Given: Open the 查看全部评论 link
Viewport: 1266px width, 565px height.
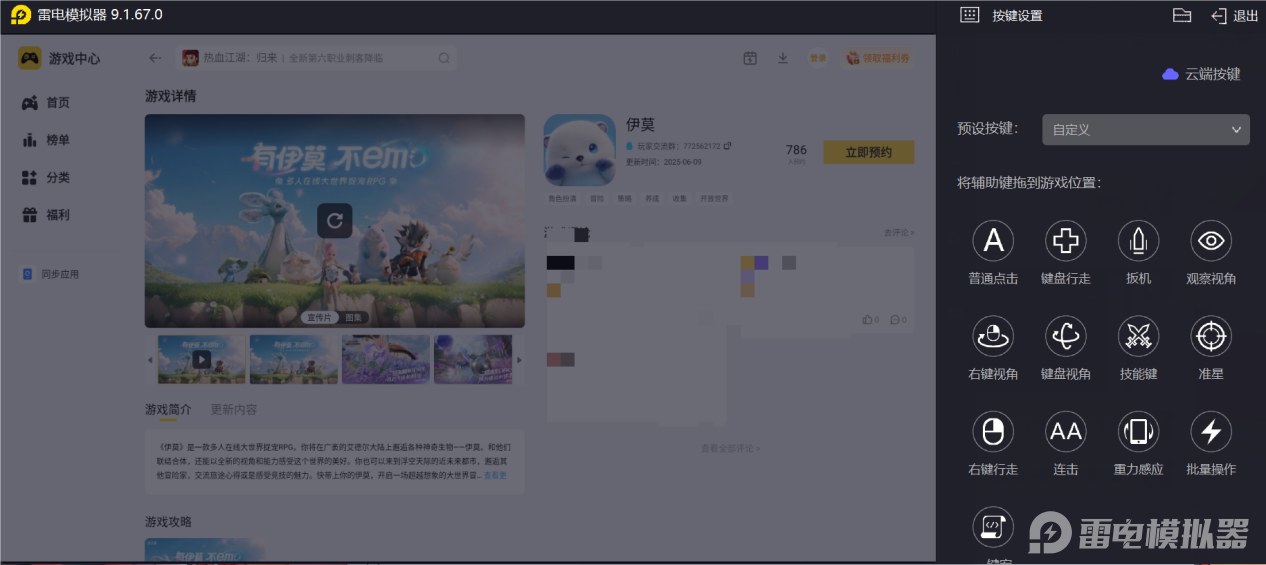Looking at the screenshot, I should point(730,448).
